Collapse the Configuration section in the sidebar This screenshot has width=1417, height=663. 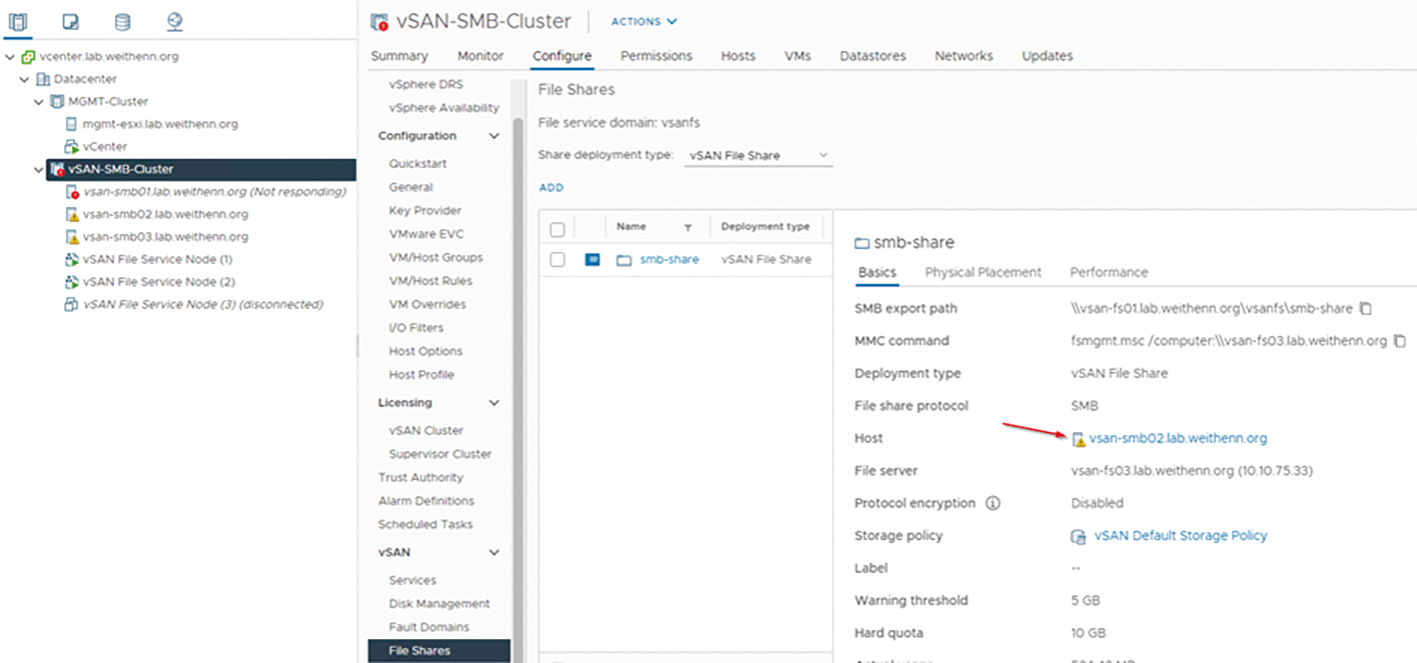tap(493, 136)
